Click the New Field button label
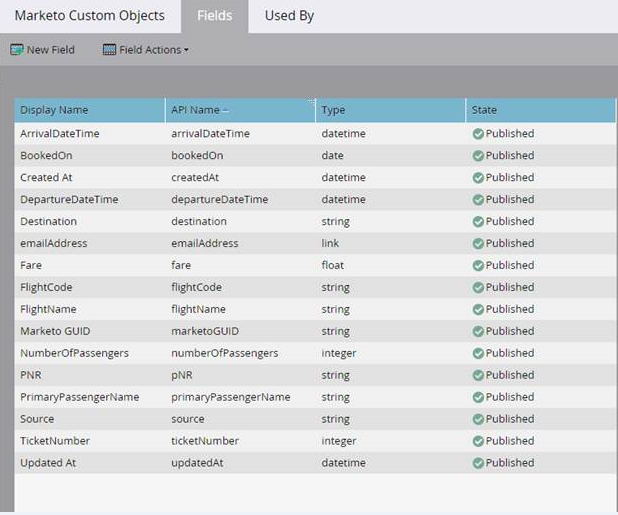 coord(50,50)
